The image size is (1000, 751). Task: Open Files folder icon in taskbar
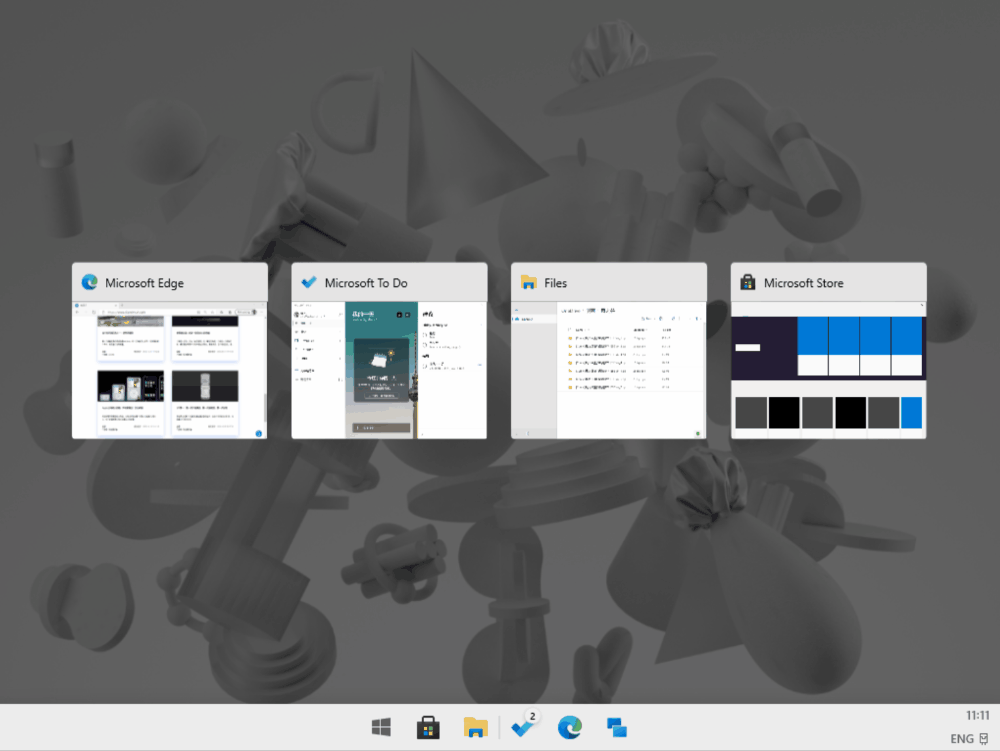475,728
